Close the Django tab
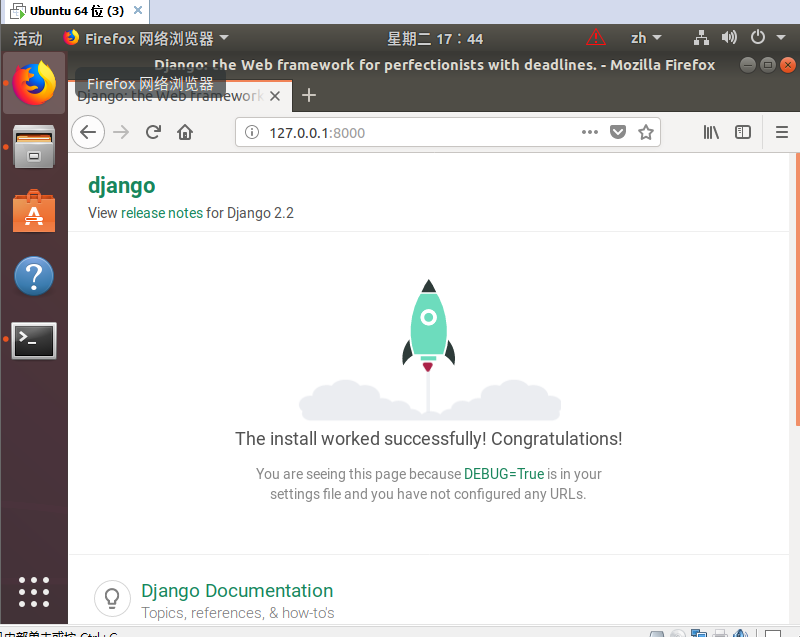This screenshot has height=637, width=800. [274, 96]
